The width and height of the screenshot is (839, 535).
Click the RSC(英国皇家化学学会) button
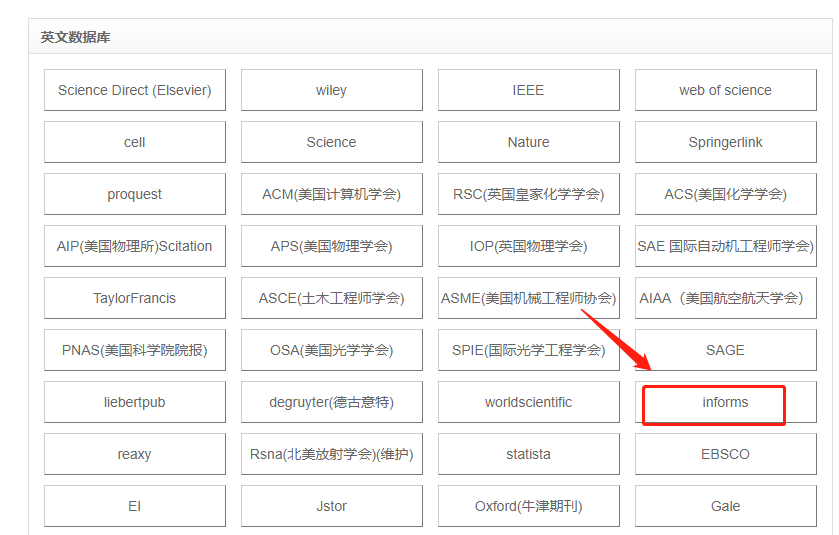coord(528,194)
